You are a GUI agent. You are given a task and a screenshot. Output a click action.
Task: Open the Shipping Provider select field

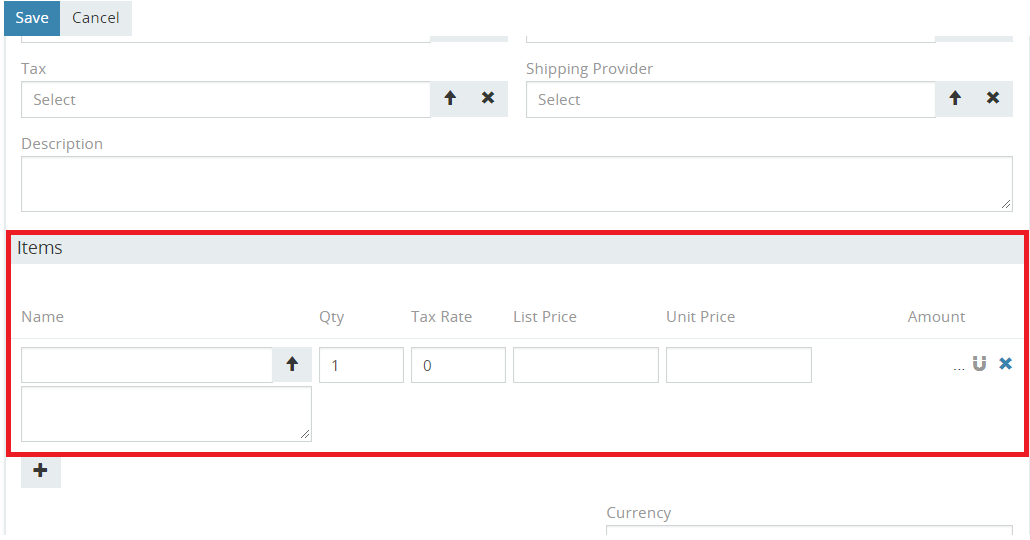(731, 100)
